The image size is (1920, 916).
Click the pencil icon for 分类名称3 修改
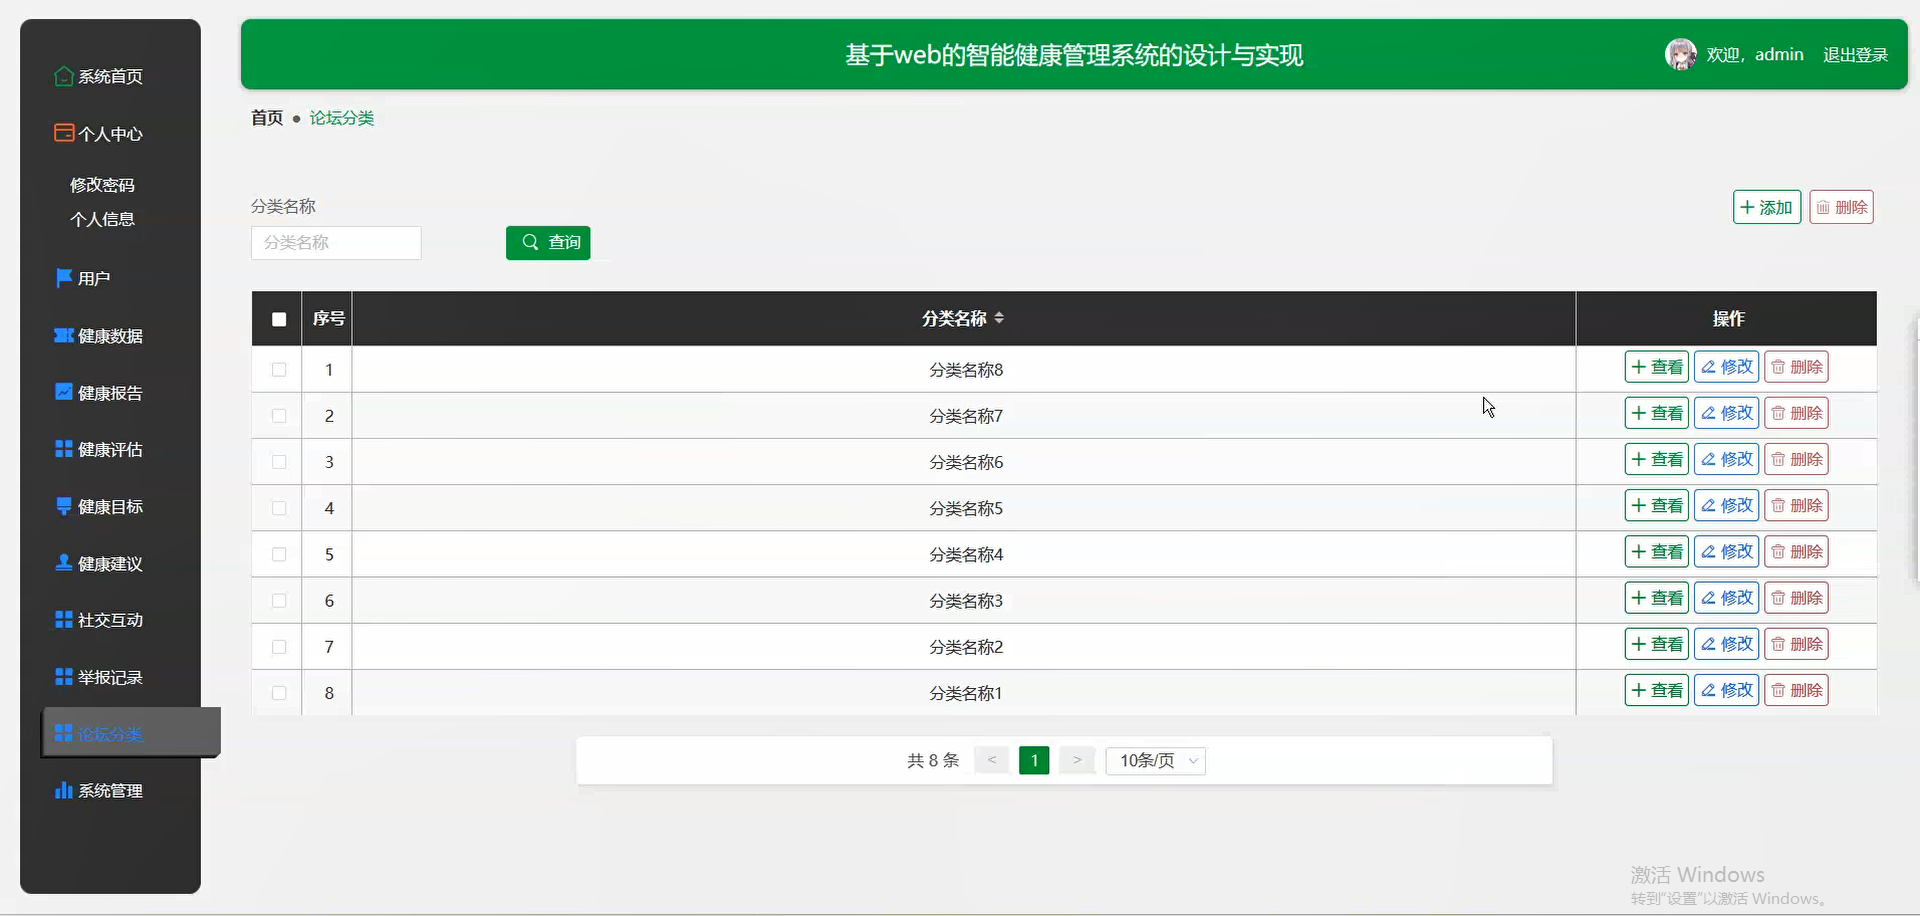(1708, 598)
